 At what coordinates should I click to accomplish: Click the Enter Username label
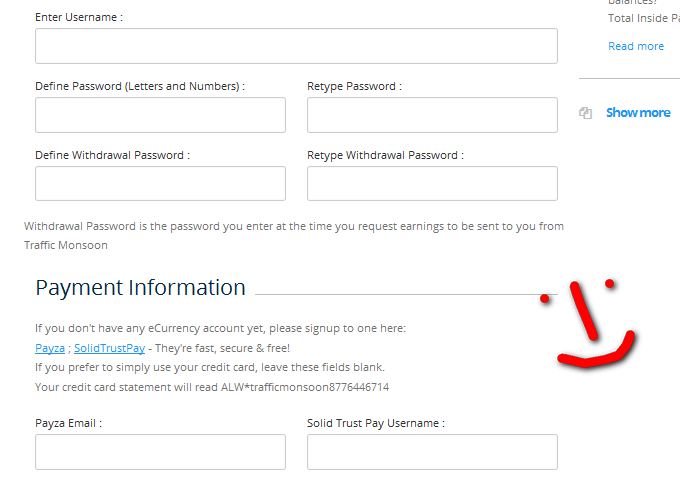click(79, 18)
